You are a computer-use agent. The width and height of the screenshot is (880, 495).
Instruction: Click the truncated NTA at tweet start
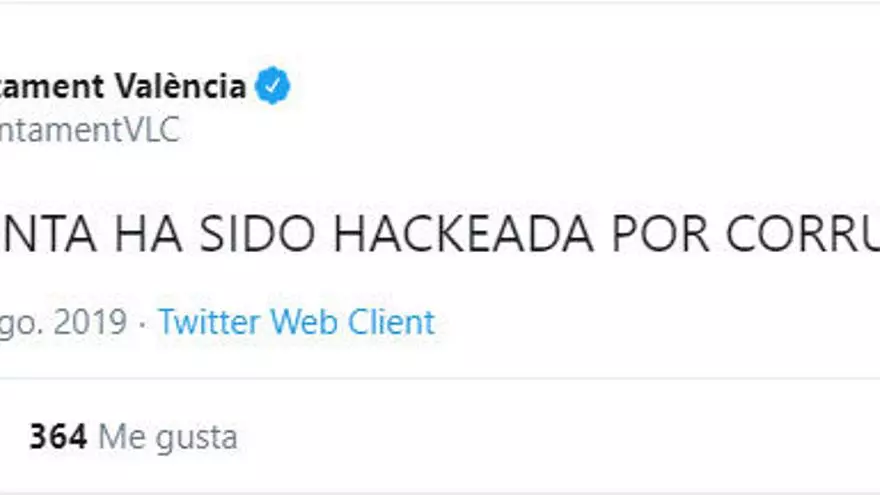[x=48, y=233]
